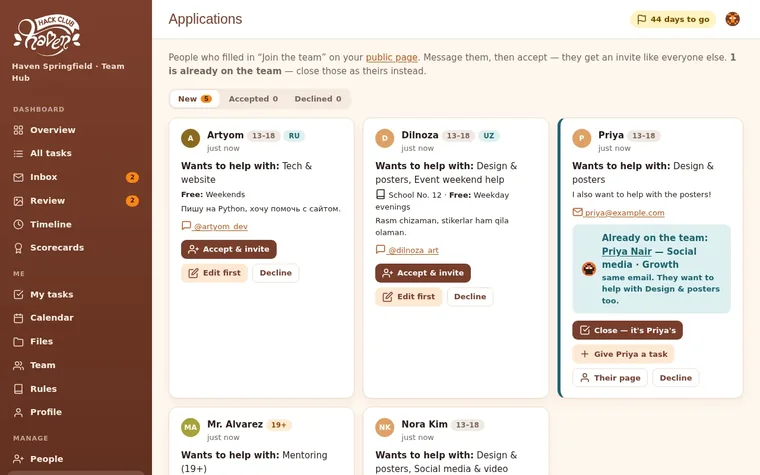Click the Haven Springfield · Team Hub title
760x475 pixels.
coord(68,72)
